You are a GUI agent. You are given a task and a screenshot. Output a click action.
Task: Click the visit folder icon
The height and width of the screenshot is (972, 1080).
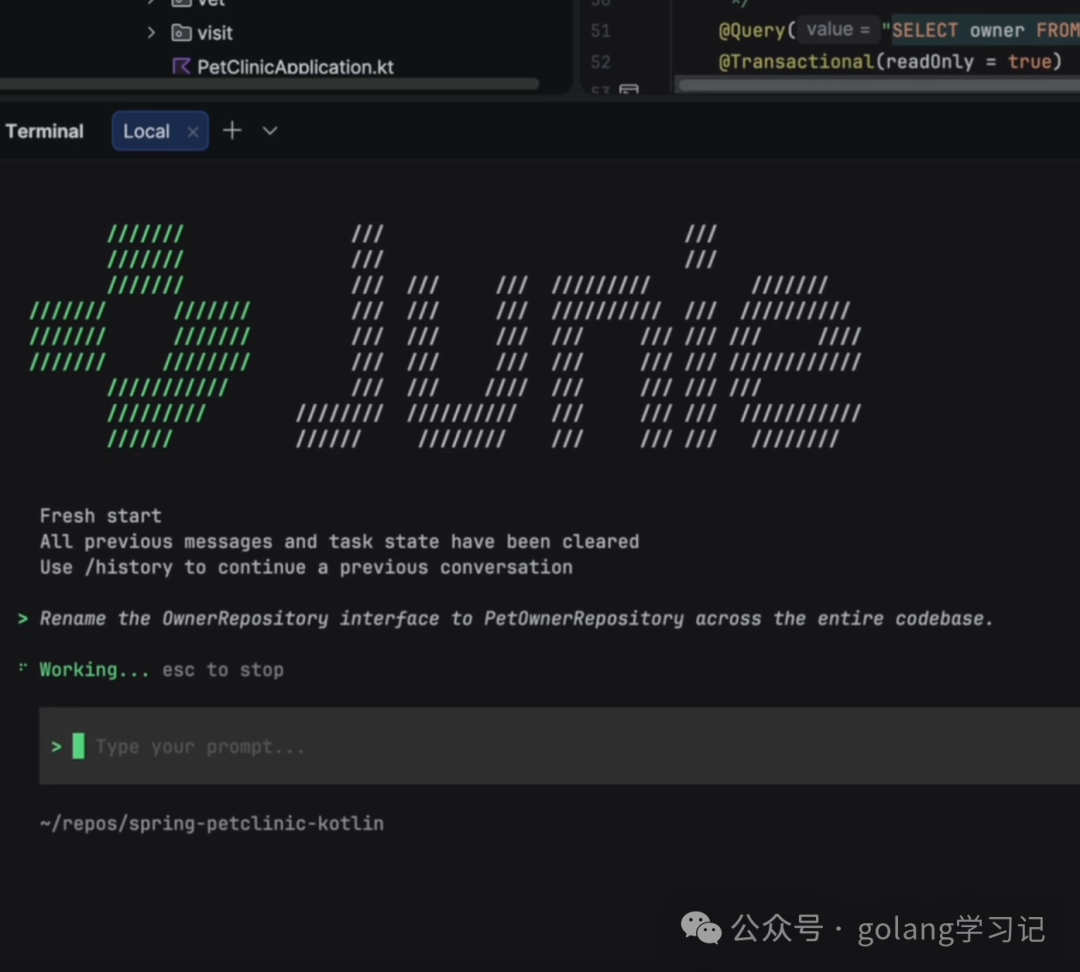(x=182, y=32)
